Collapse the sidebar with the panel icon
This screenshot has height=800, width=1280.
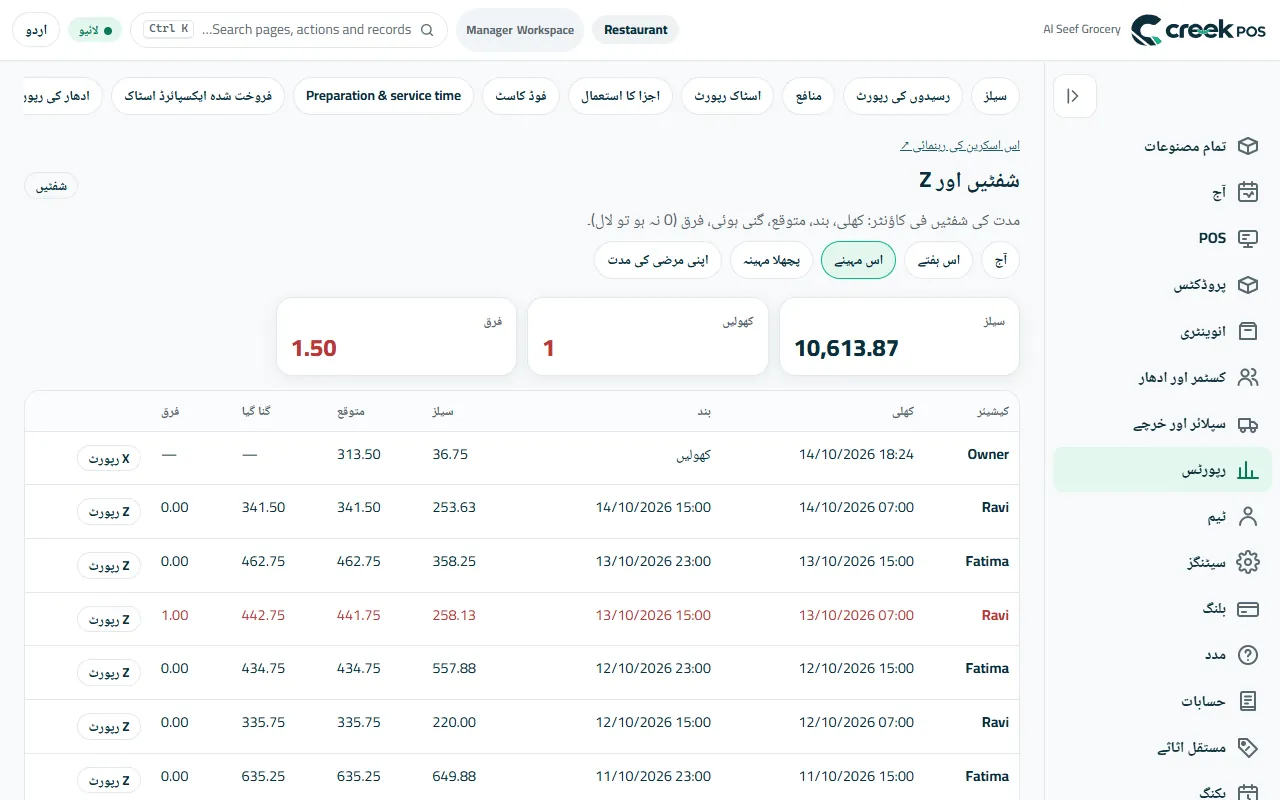pyautogui.click(x=1075, y=96)
